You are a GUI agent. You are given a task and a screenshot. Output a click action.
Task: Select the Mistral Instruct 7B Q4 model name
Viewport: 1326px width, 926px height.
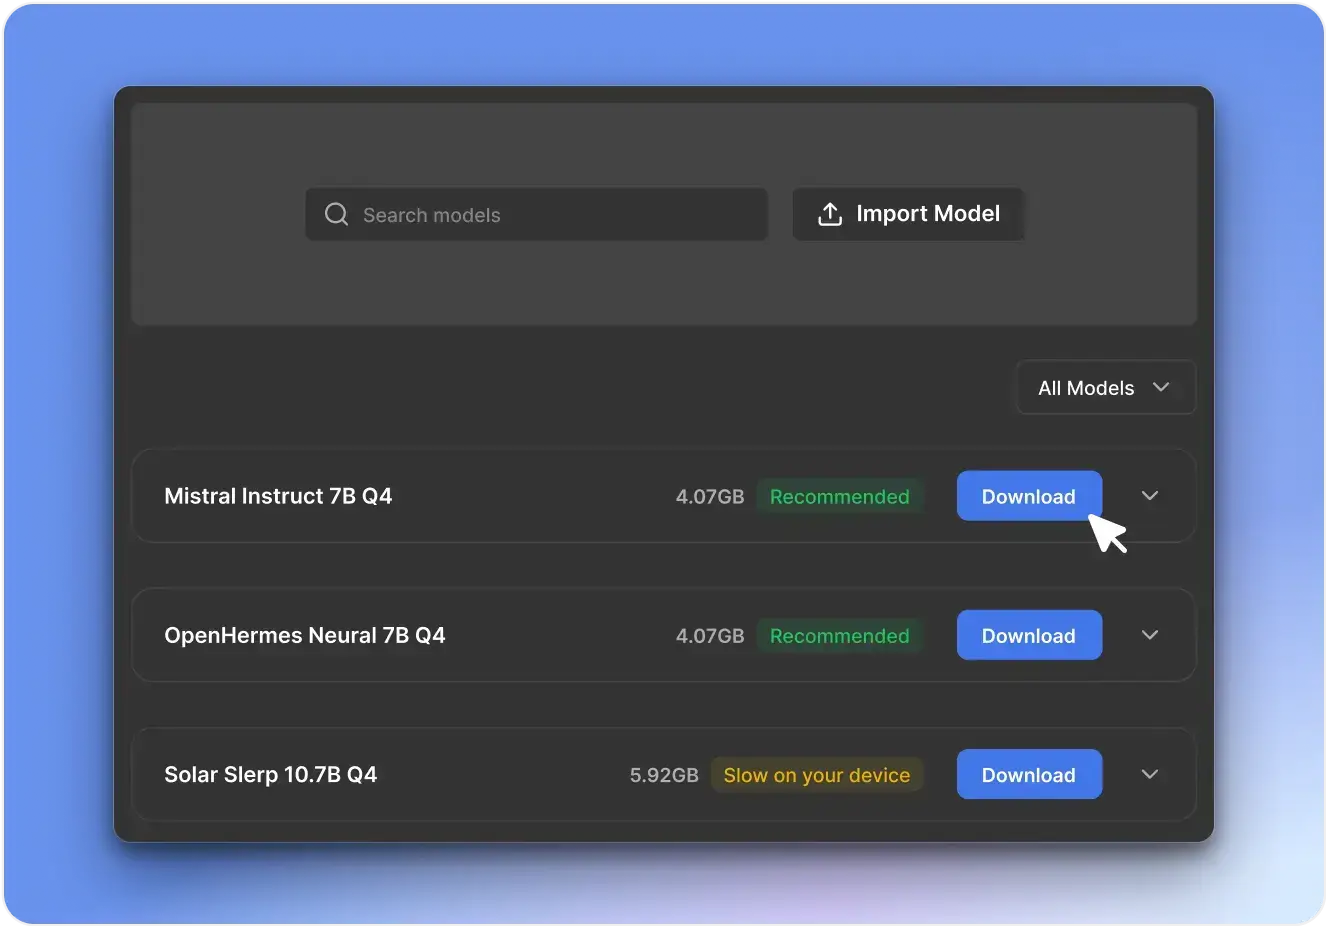[278, 496]
